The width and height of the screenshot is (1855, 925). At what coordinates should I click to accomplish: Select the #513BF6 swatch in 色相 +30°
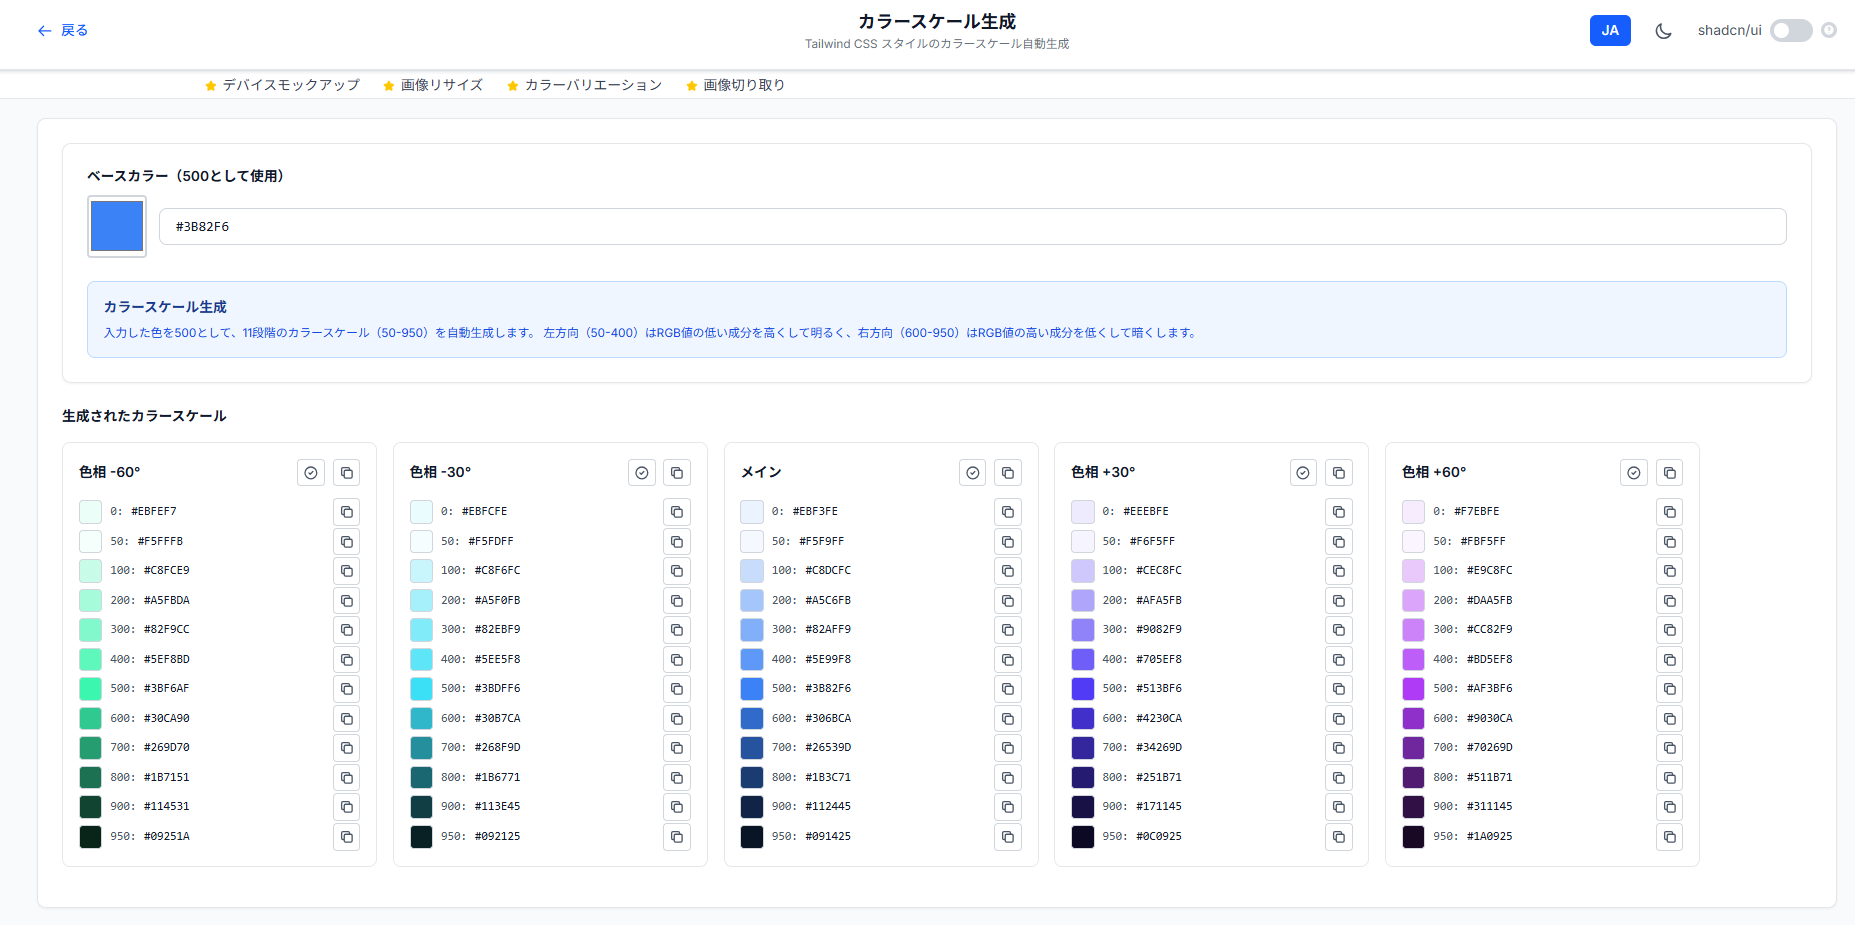pos(1083,689)
